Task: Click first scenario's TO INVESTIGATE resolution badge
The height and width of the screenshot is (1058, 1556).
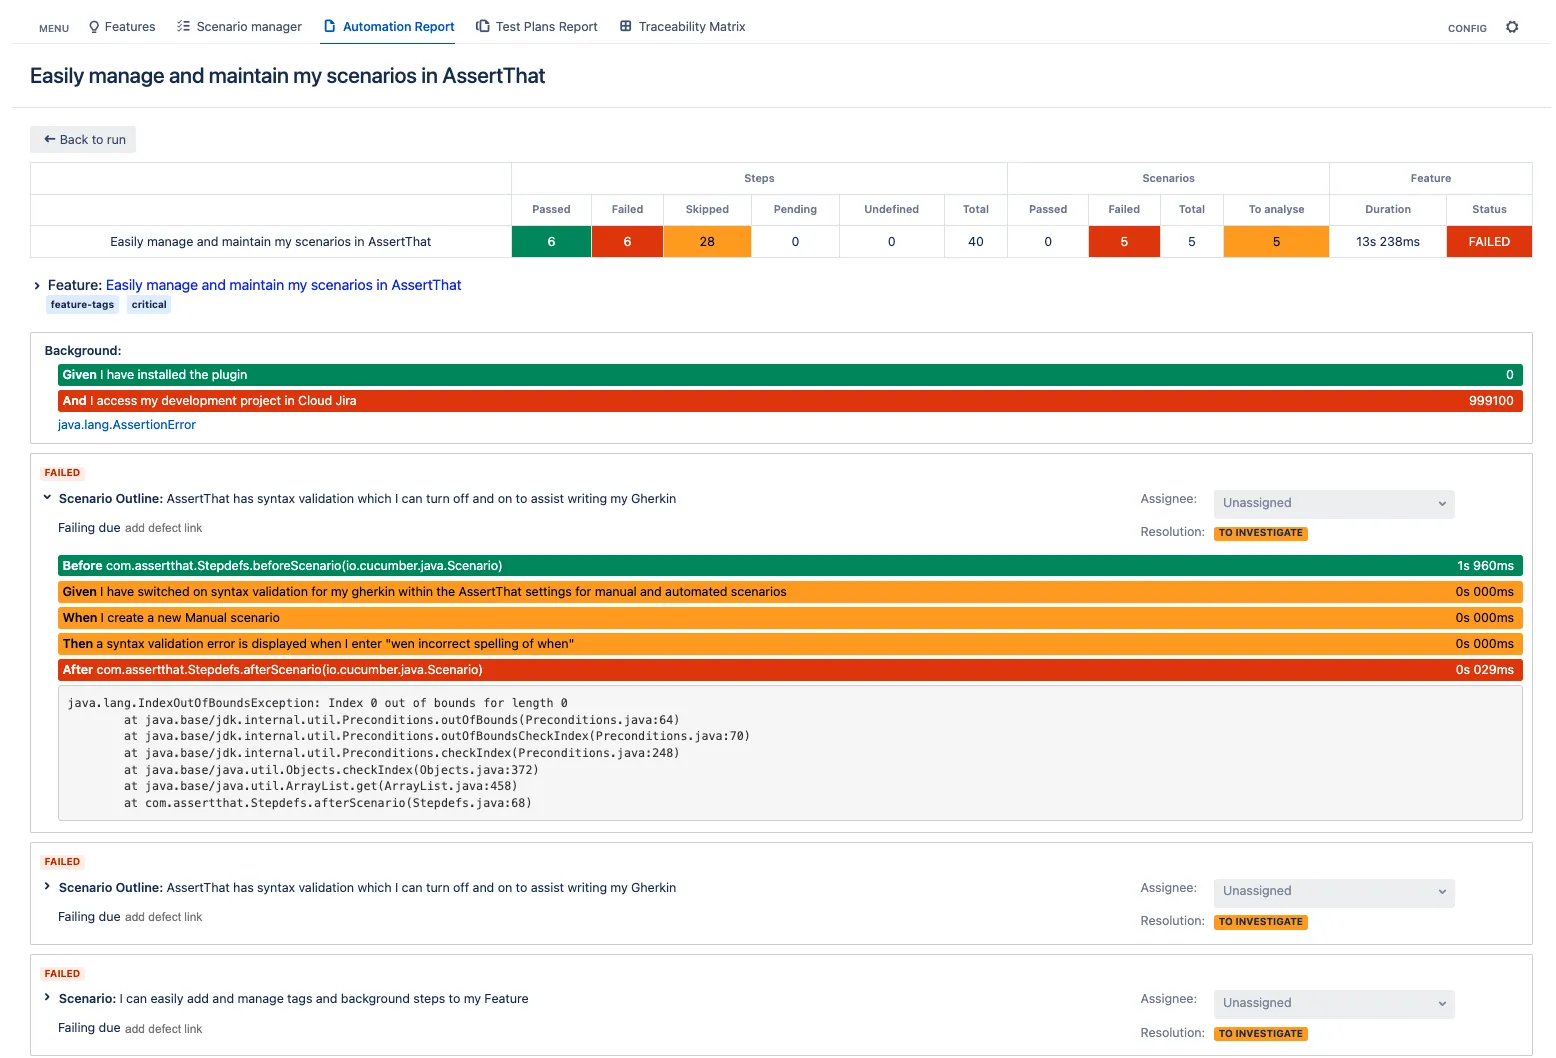Action: point(1261,533)
